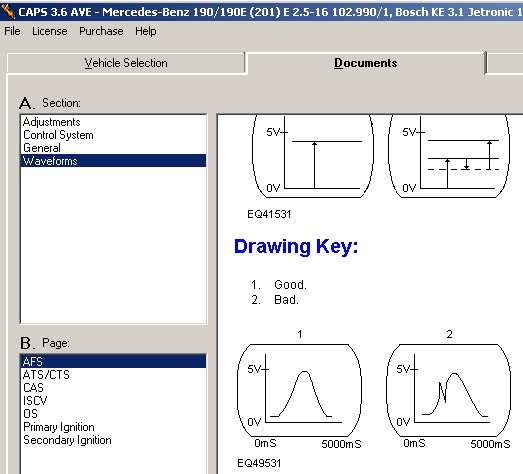Screen dimensions: 523x474
Task: Click the single-level 5V graph above EQ41531
Action: tap(313, 156)
